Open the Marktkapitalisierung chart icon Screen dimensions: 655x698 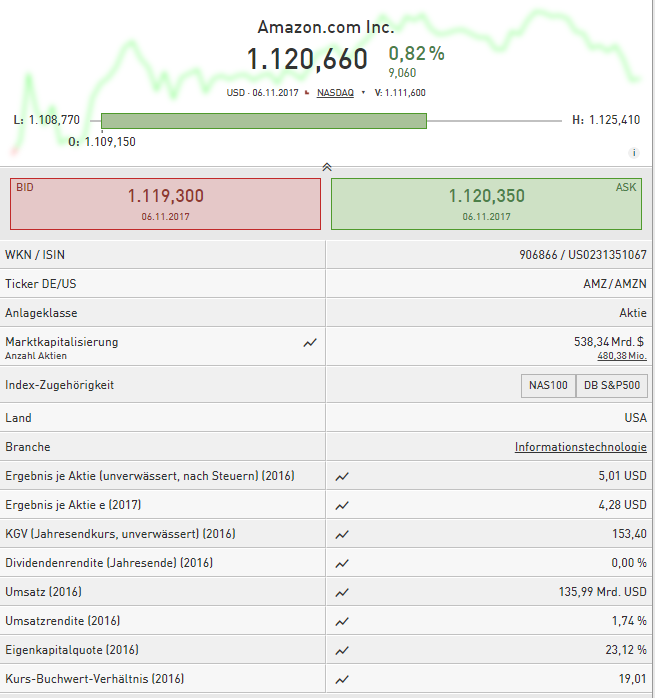(x=310, y=343)
